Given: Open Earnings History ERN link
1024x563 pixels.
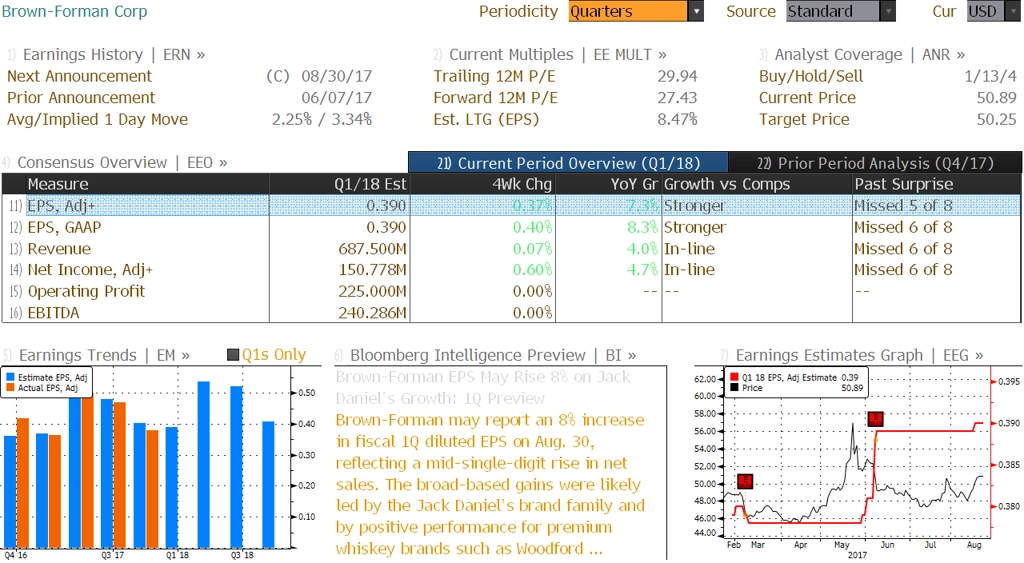Looking at the screenshot, I should click(x=114, y=54).
